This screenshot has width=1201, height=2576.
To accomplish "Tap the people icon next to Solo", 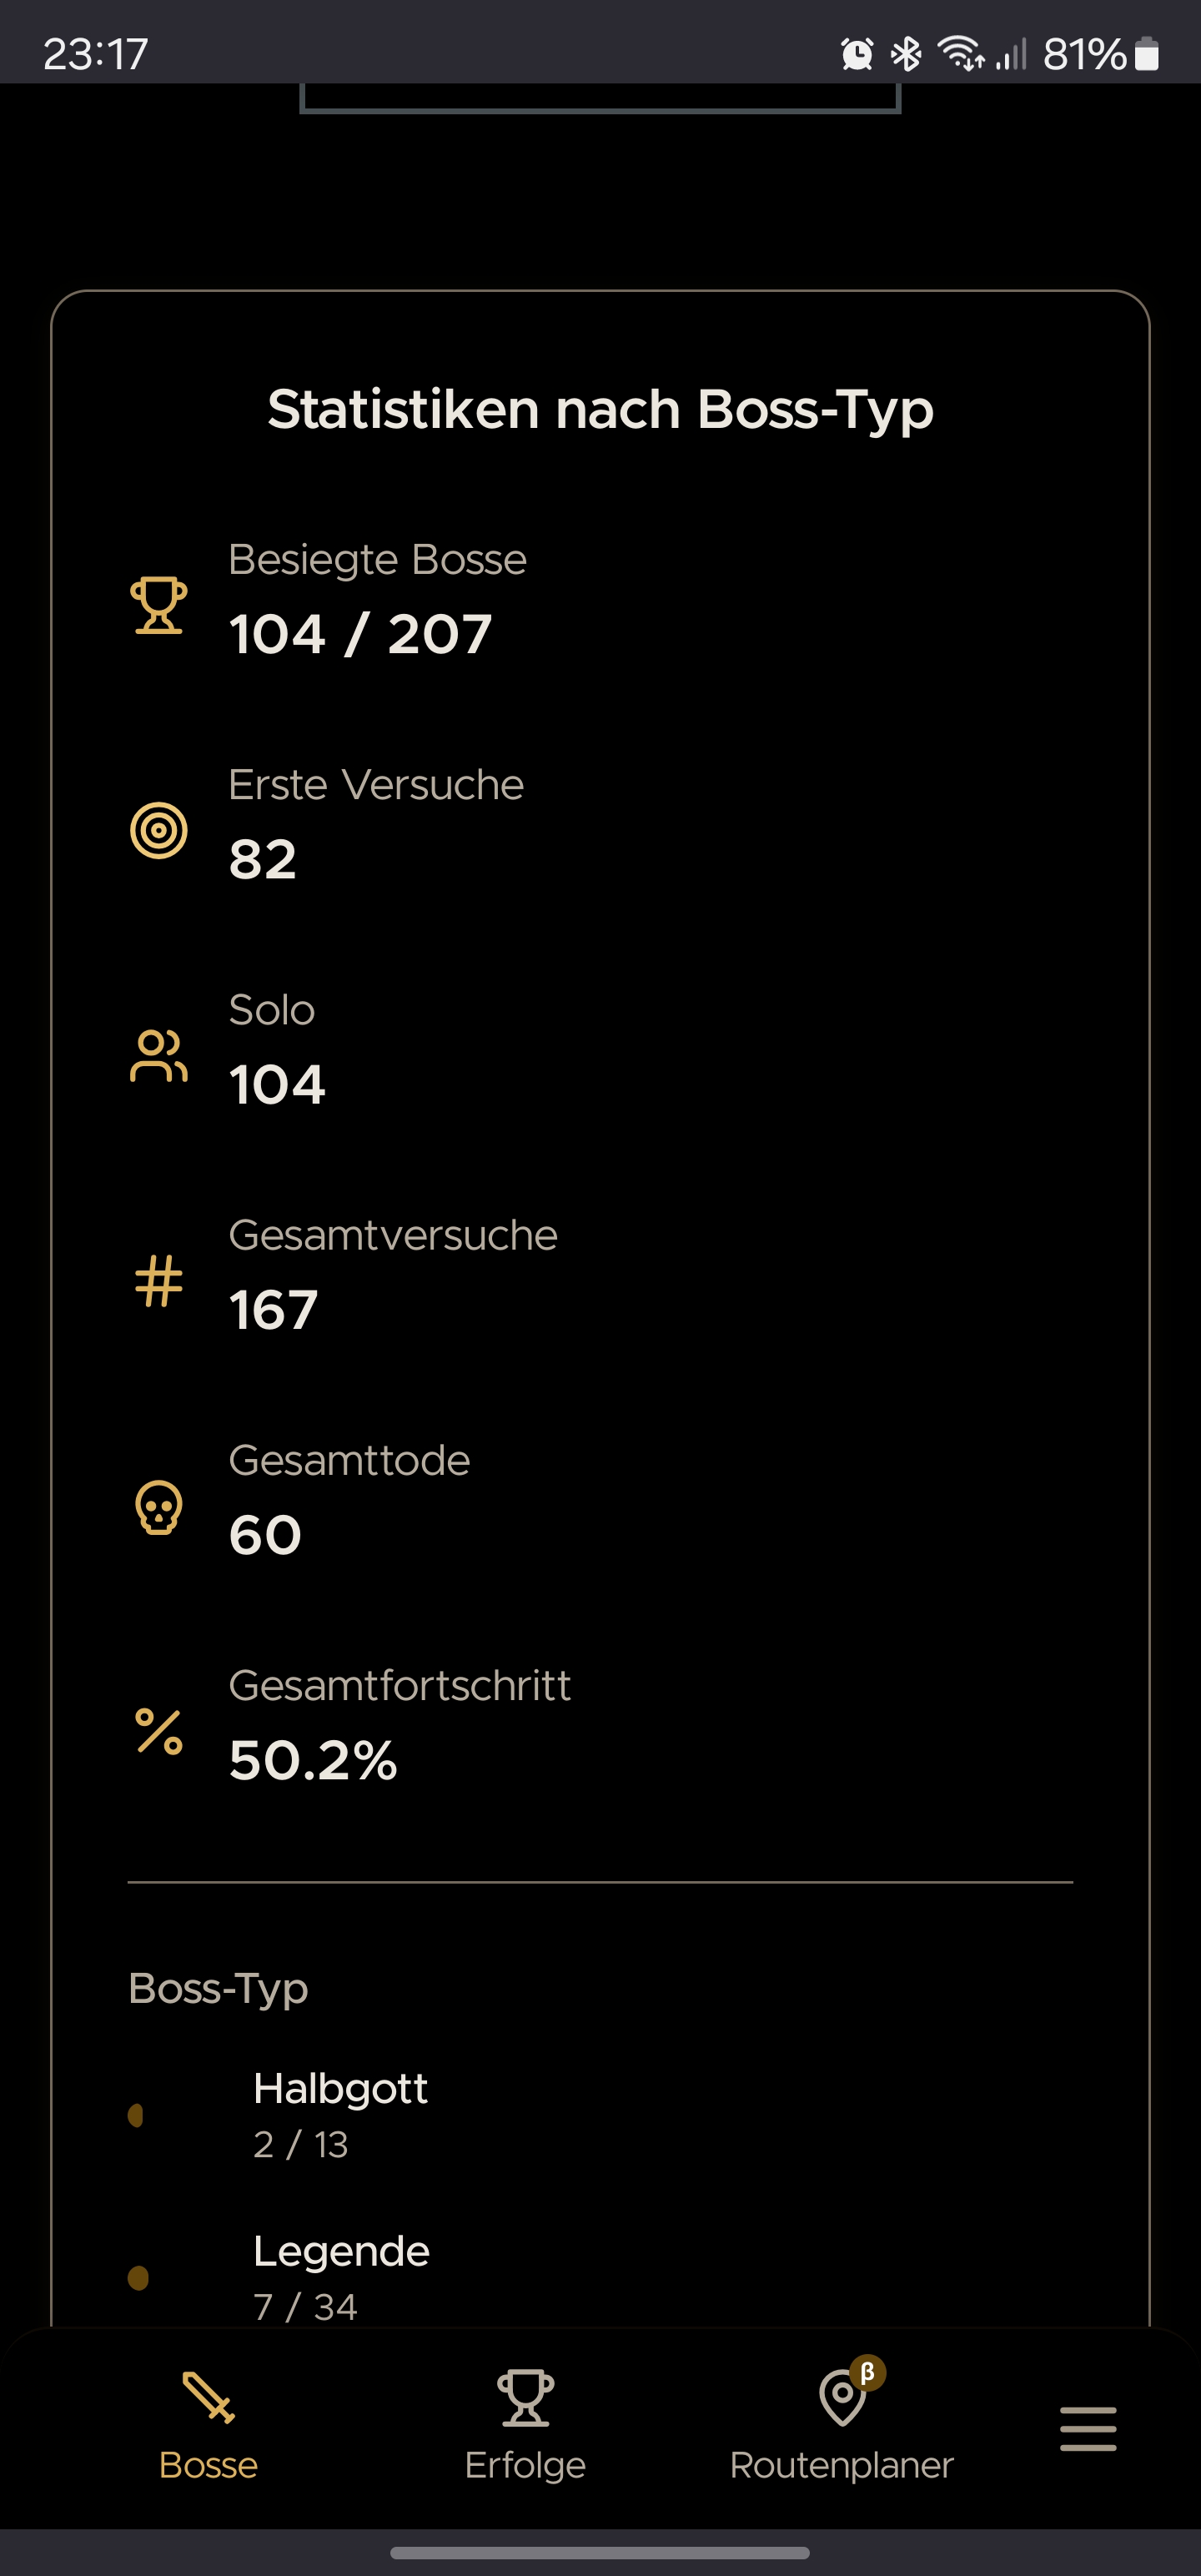I will click(x=158, y=1056).
